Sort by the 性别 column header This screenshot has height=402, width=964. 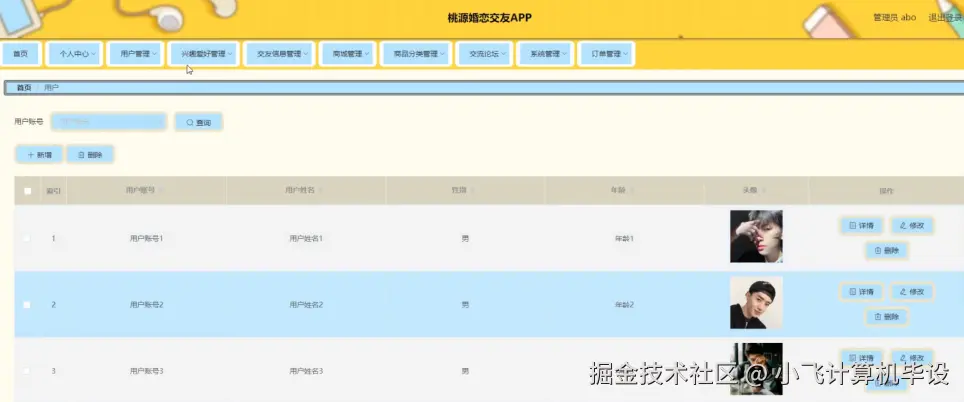pyautogui.click(x=465, y=191)
